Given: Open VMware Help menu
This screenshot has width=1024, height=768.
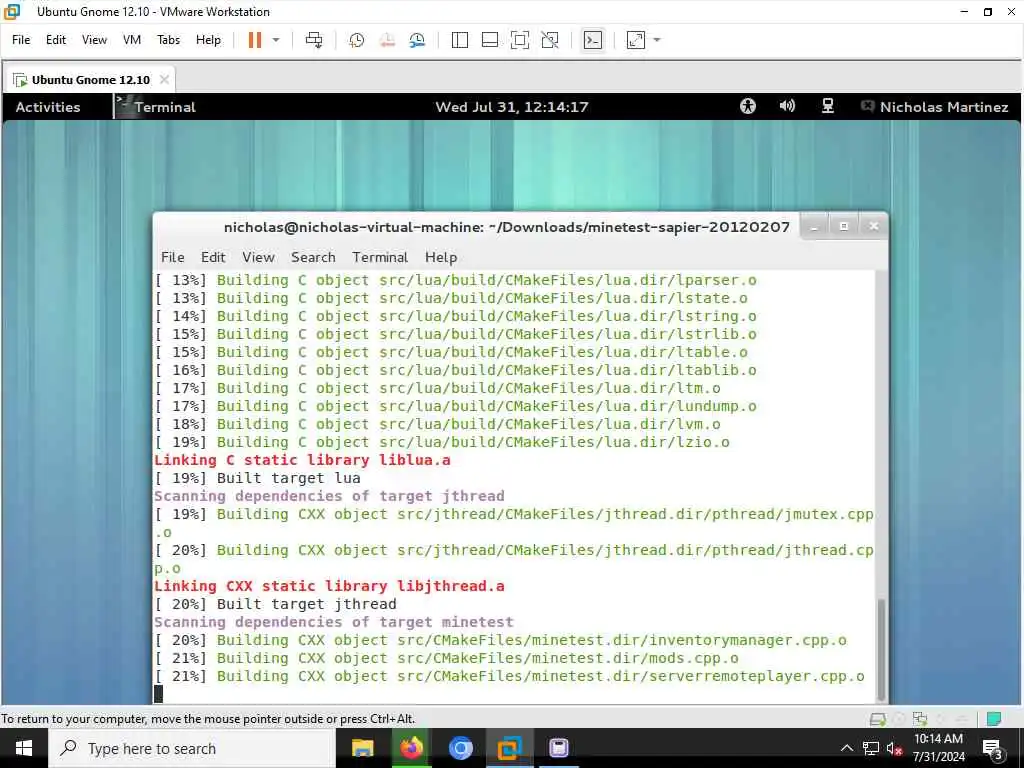Looking at the screenshot, I should click(208, 40).
